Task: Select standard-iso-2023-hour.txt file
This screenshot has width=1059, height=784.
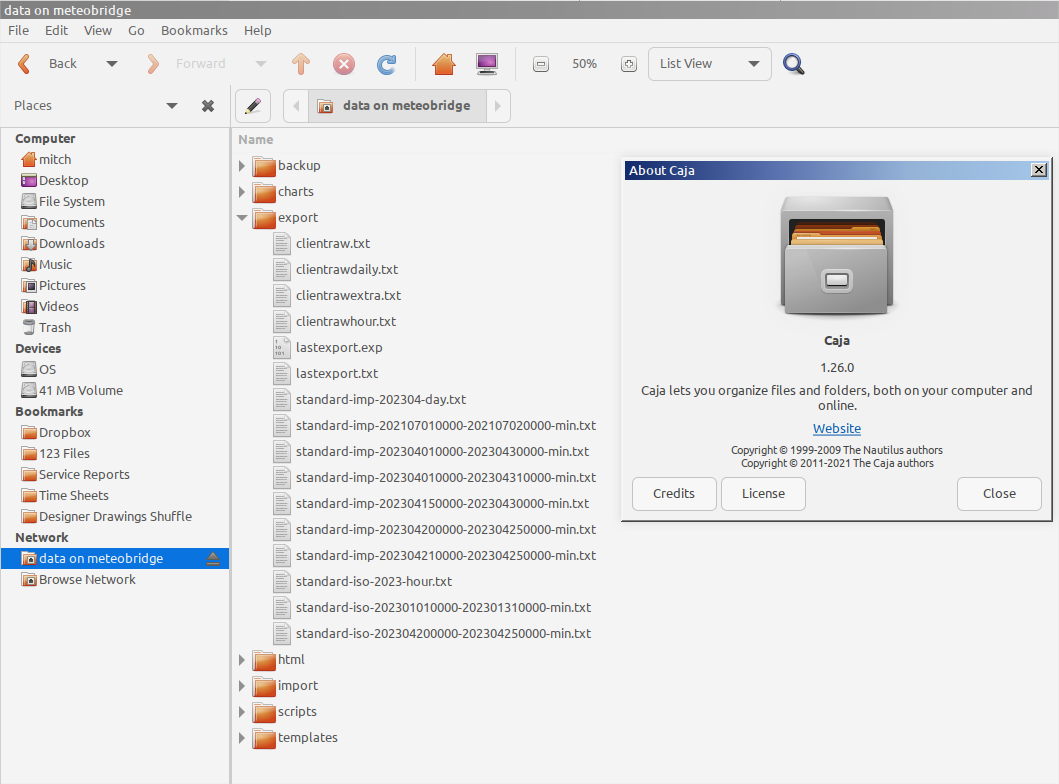Action: click(363, 581)
